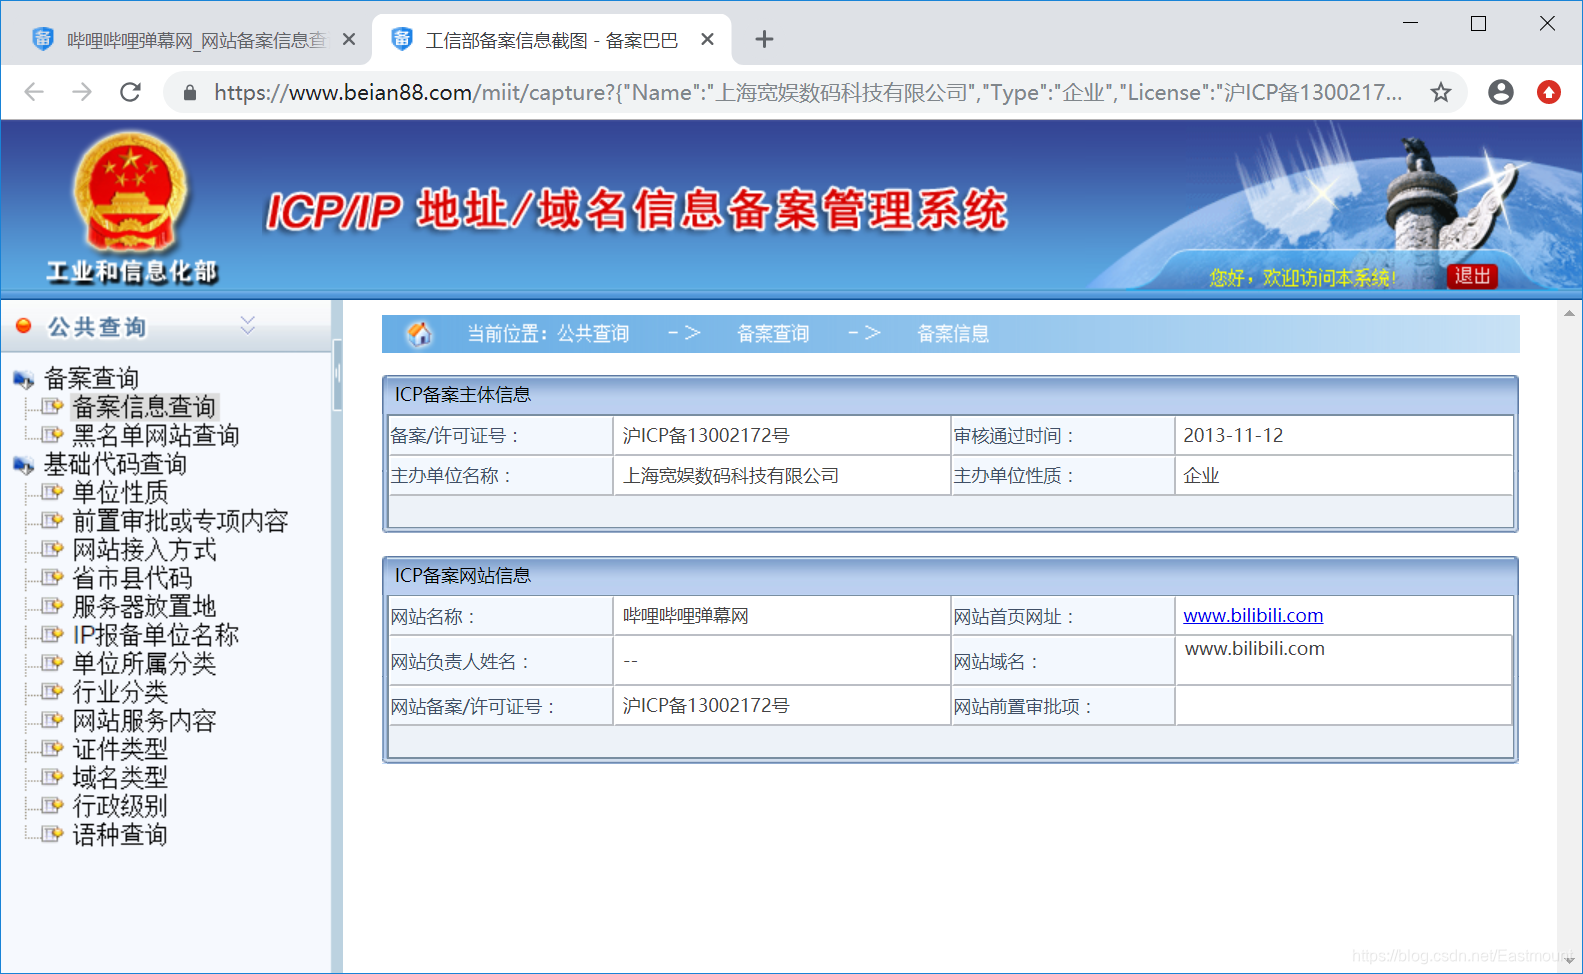Open the www.bilibili.com homepage link
The image size is (1583, 974).
coord(1253,615)
